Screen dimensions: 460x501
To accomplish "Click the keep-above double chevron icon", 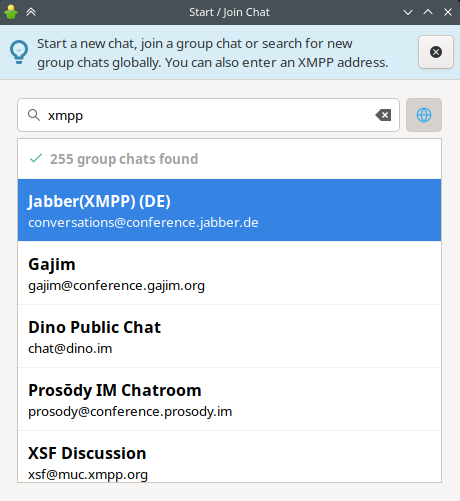I will pos(31,12).
